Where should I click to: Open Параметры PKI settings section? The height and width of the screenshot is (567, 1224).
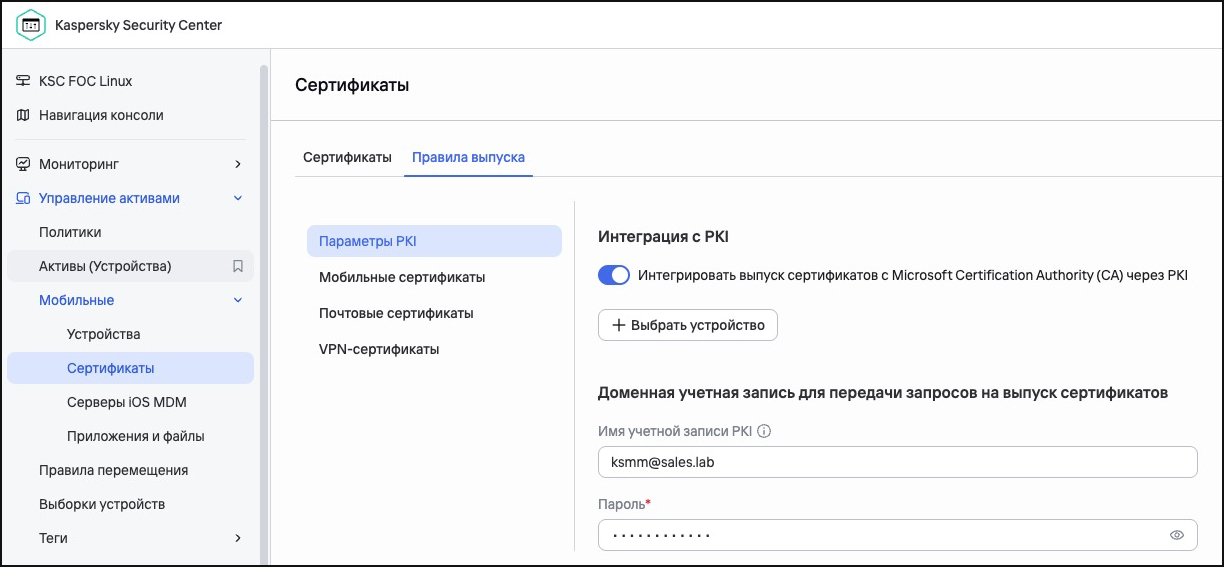pyautogui.click(x=434, y=241)
